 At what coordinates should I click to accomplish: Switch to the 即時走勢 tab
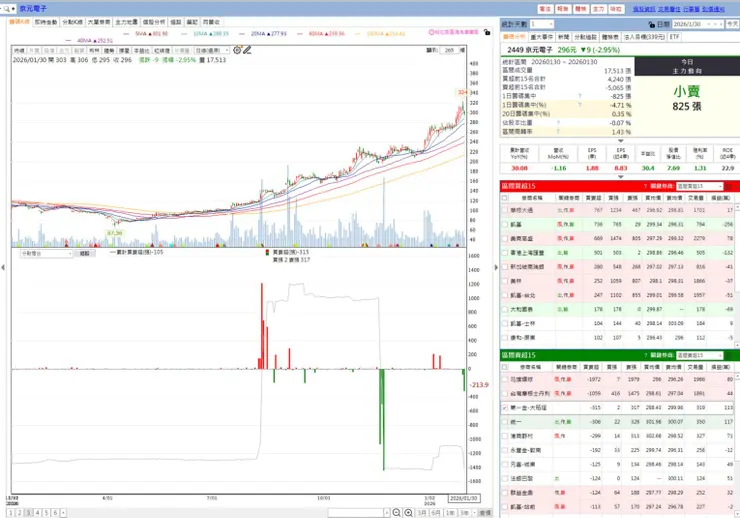(46, 22)
